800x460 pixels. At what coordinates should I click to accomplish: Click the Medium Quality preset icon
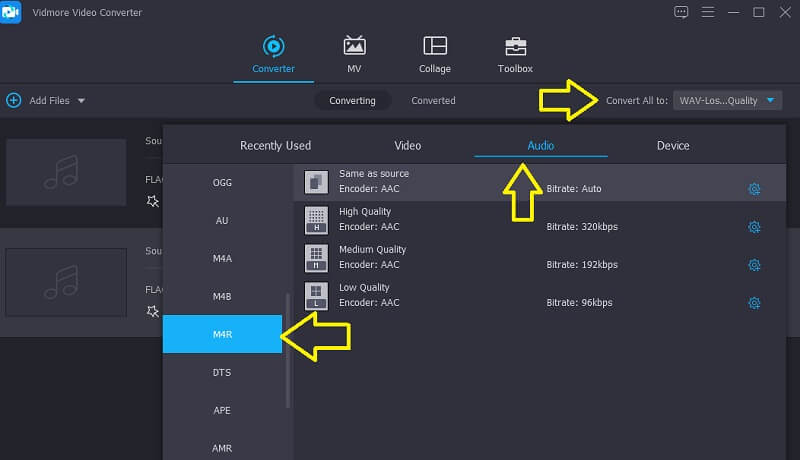[x=316, y=258]
